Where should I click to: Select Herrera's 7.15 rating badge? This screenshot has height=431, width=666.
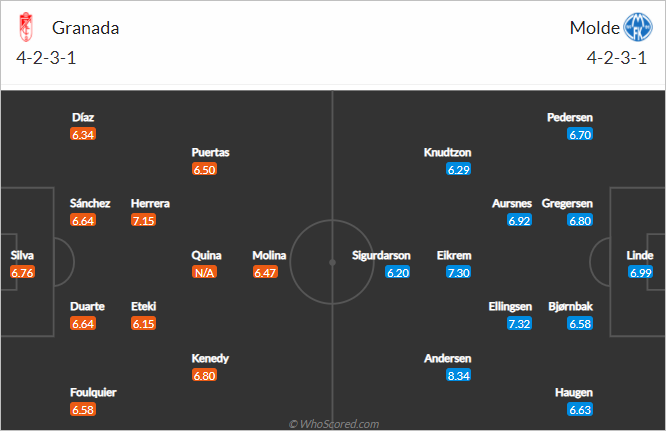(x=144, y=220)
